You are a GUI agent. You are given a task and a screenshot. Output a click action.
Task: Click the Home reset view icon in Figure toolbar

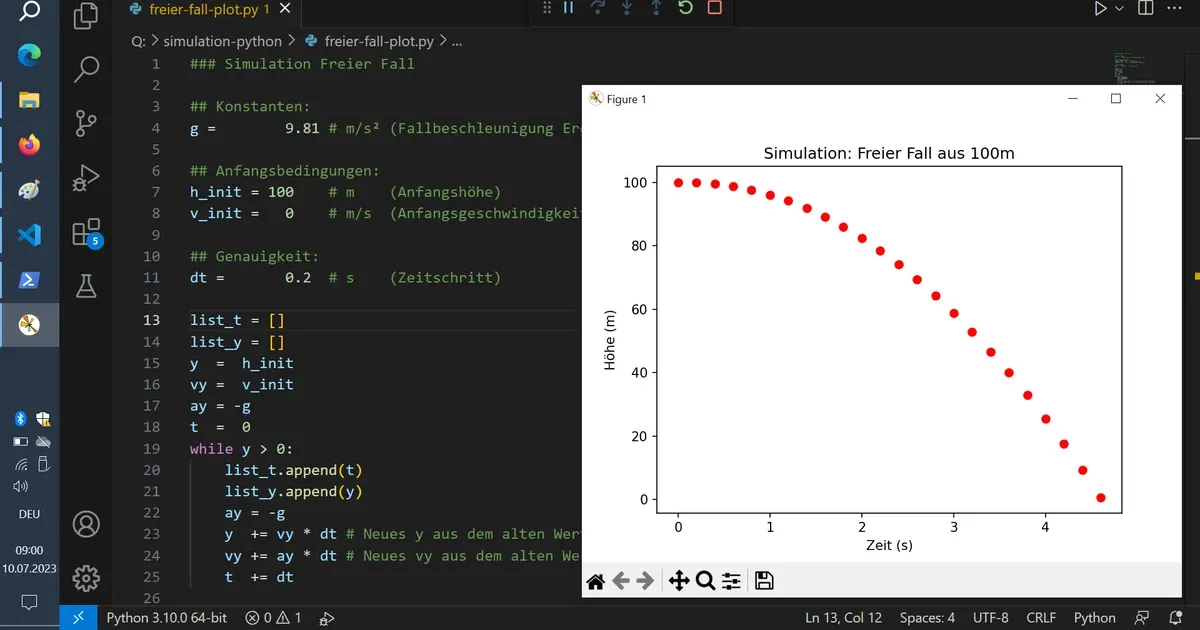pos(595,581)
